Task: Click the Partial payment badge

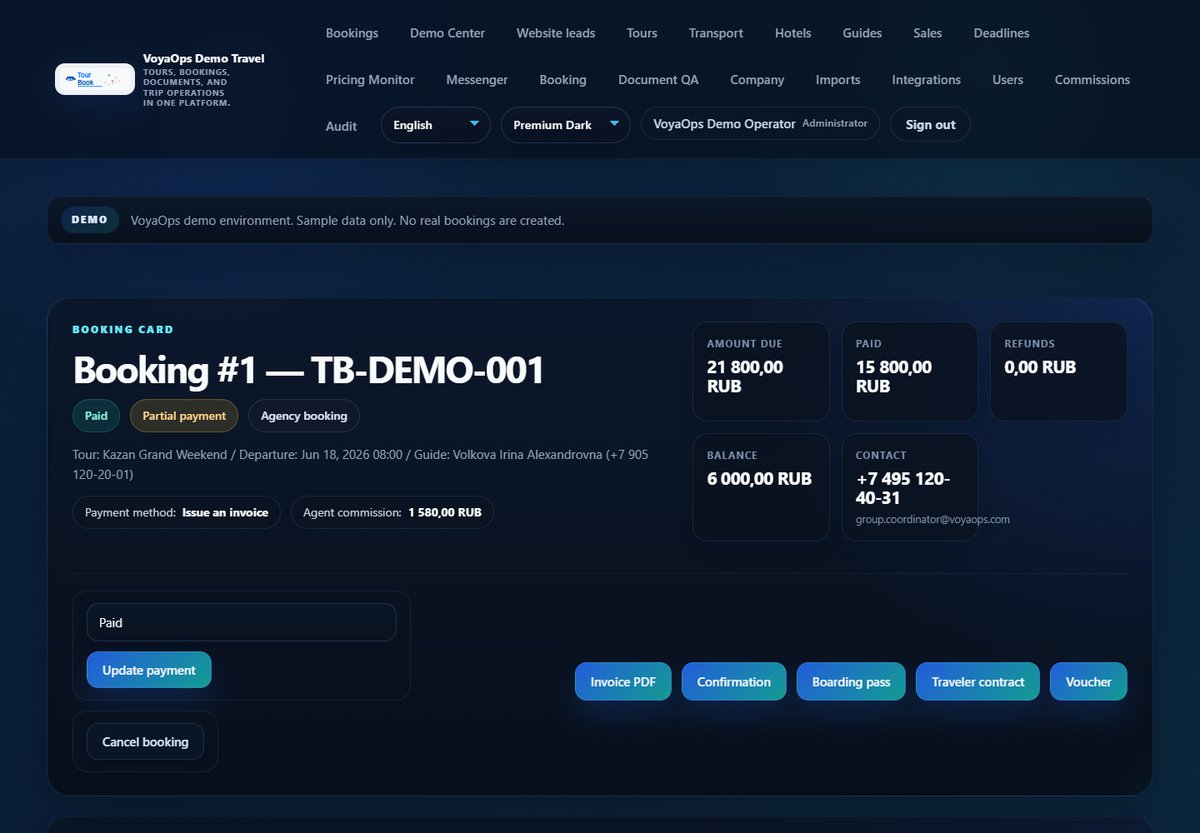Action: 184,416
